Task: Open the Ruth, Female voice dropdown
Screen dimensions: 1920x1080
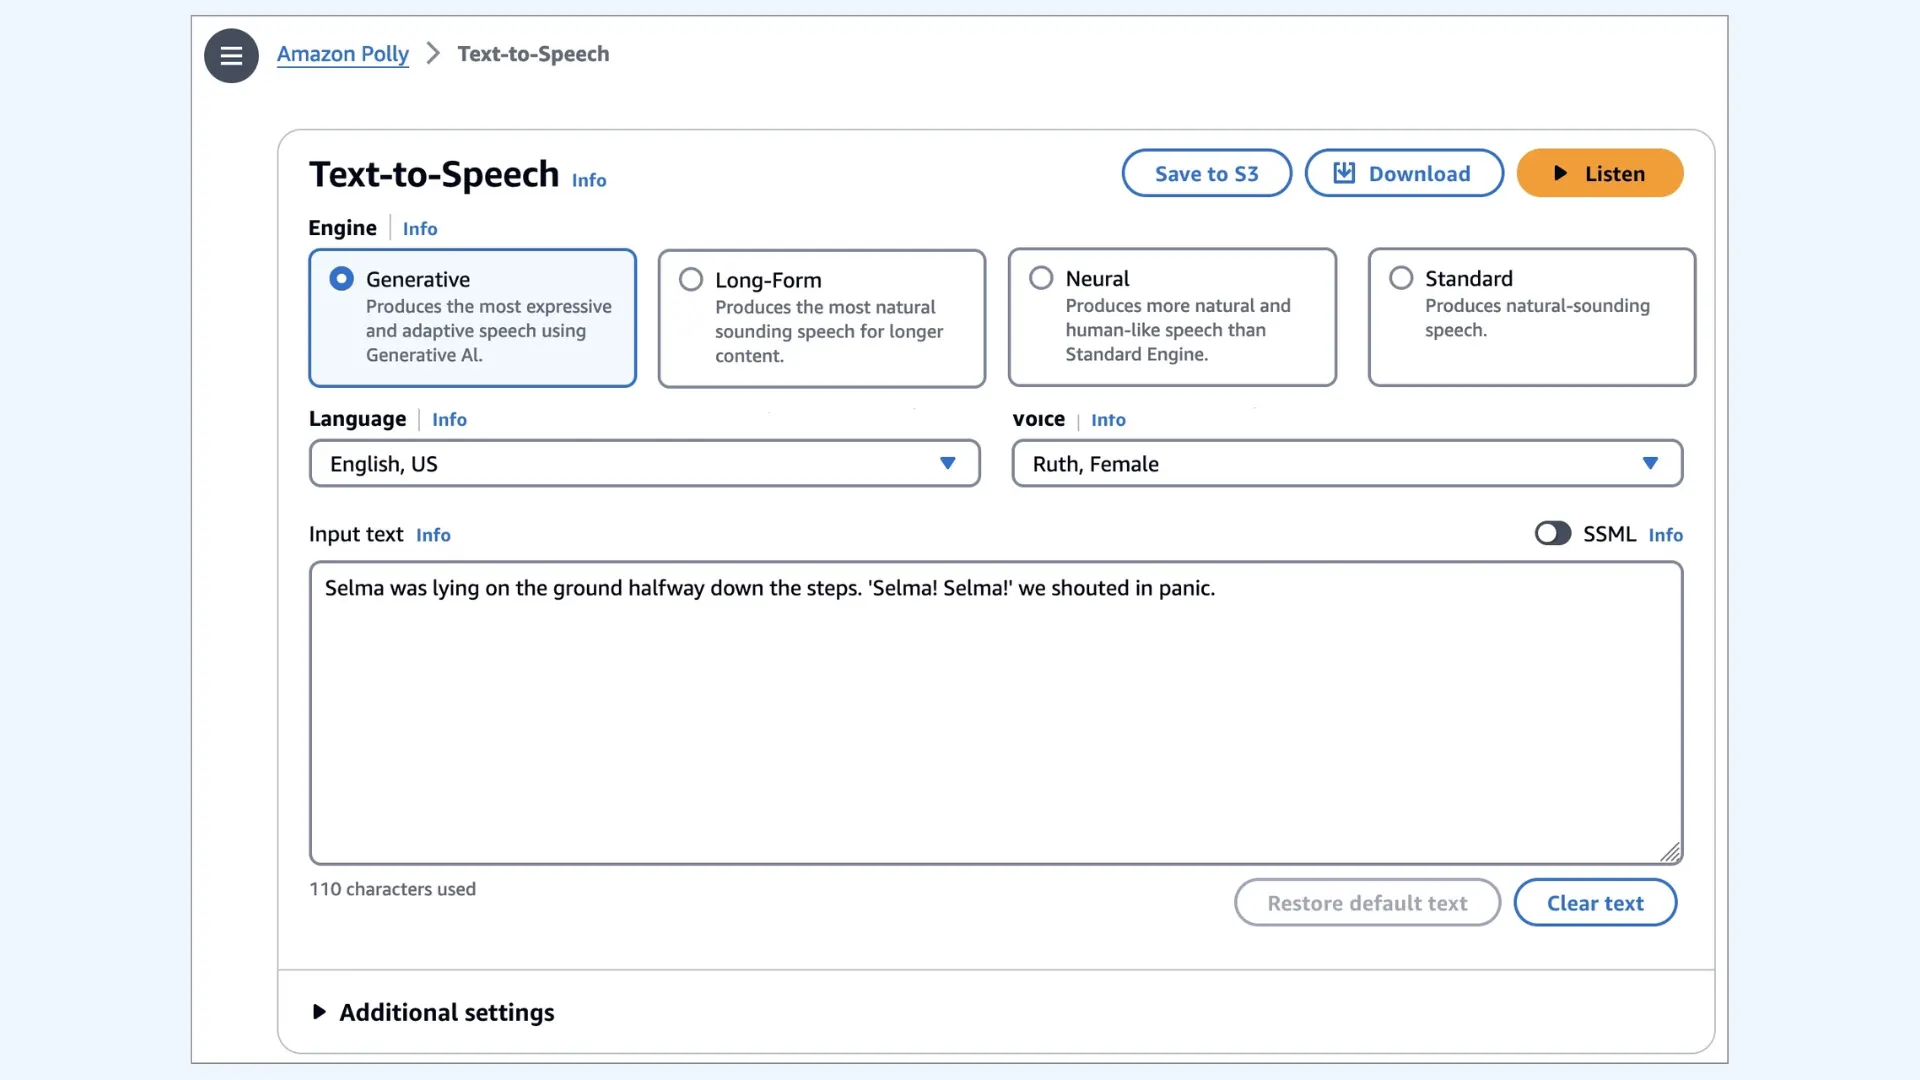Action: point(1347,463)
